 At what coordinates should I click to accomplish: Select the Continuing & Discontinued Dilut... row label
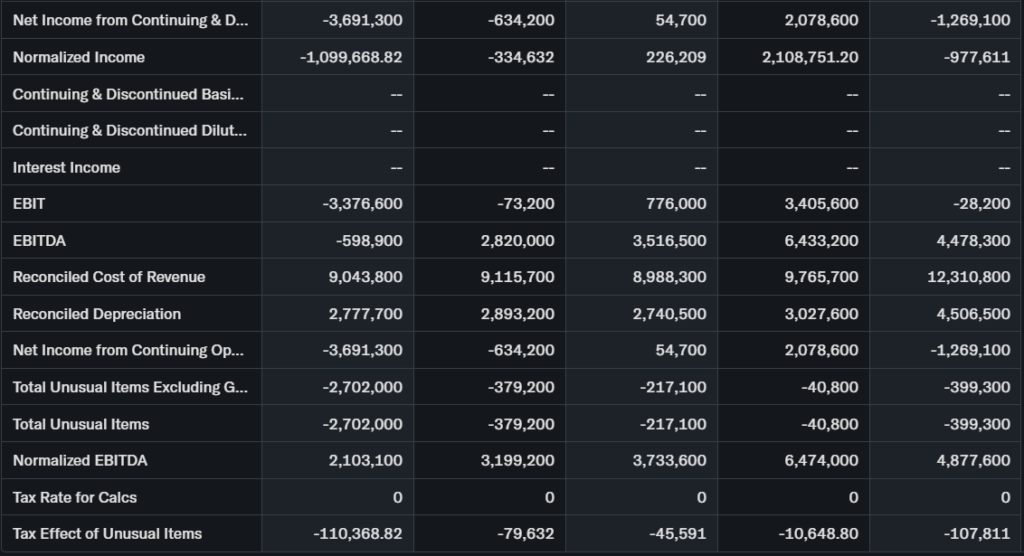tap(129, 131)
